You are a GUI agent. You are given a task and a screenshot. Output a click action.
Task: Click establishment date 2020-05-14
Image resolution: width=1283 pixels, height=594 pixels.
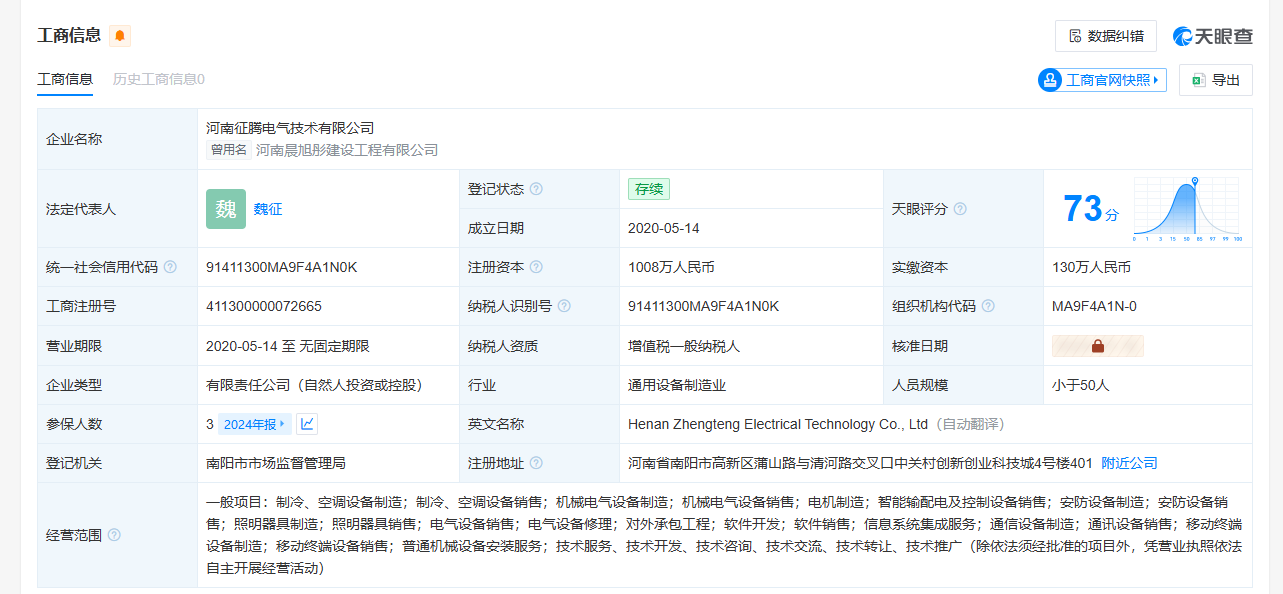tap(665, 228)
